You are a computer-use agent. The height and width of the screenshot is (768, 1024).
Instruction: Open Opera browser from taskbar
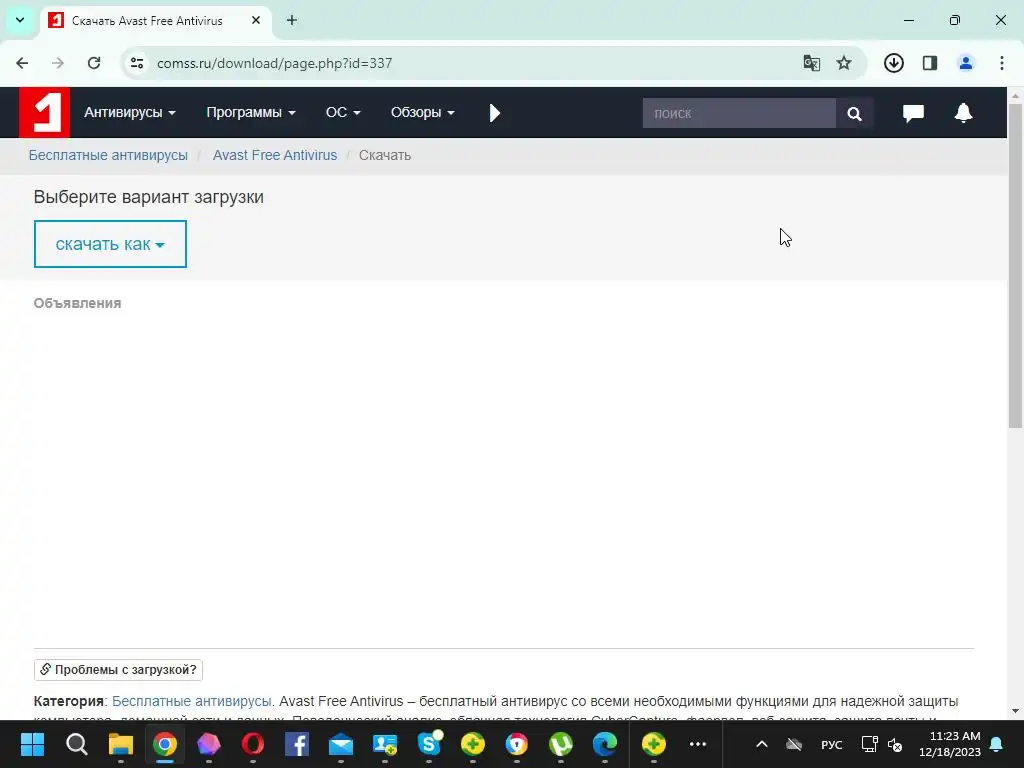click(253, 744)
